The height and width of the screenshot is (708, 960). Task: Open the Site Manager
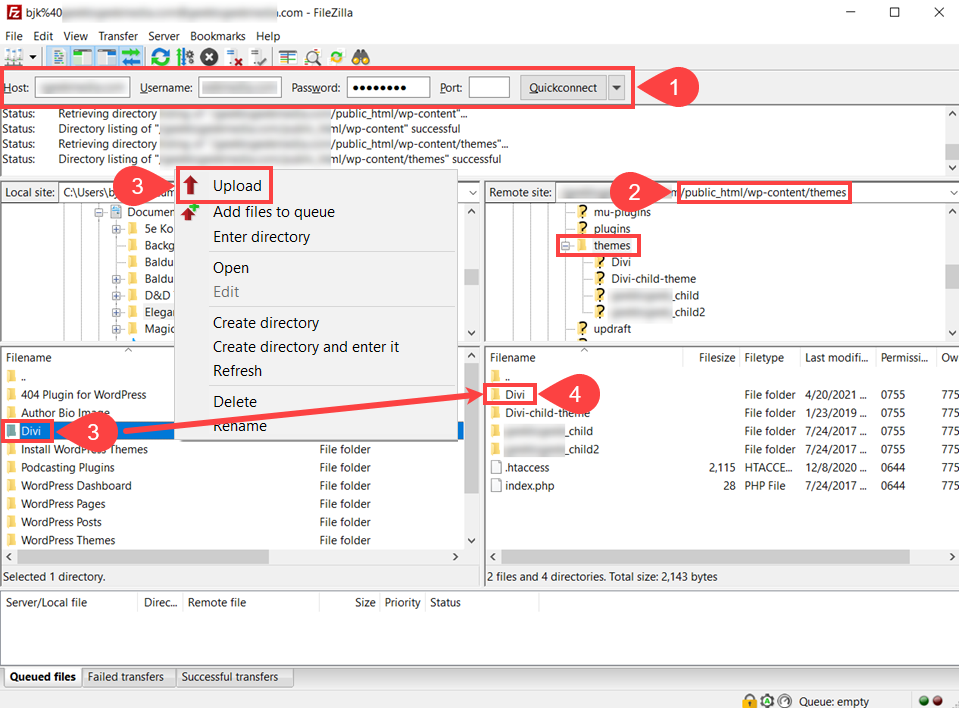click(x=14, y=57)
